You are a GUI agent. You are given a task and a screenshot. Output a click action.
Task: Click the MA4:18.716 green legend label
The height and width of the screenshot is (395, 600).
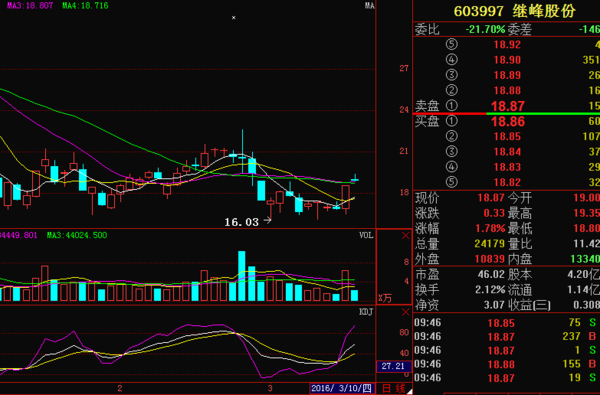86,6
